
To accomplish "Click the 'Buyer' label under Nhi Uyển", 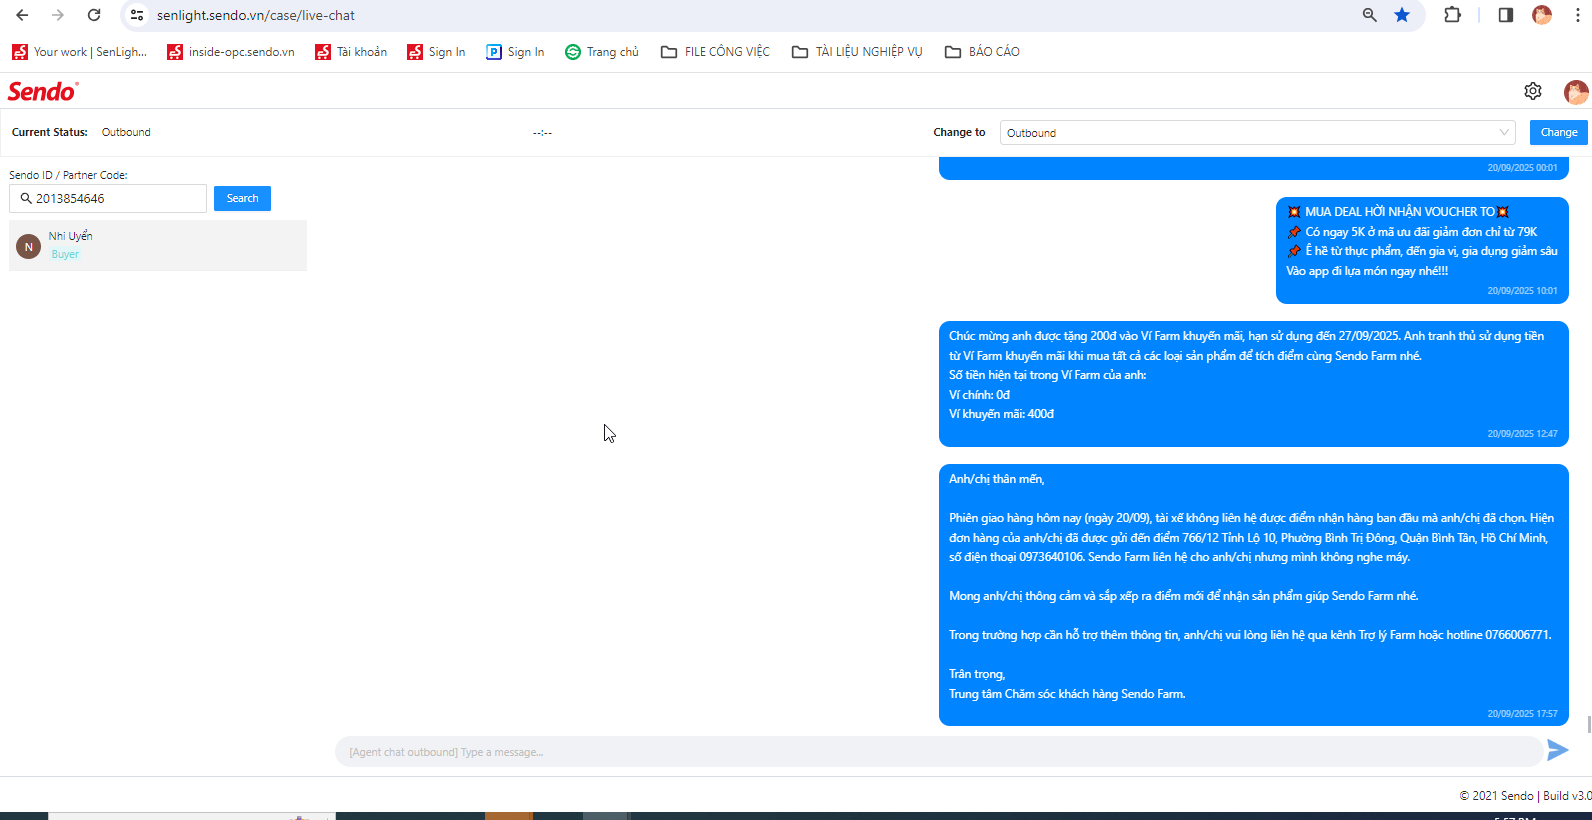I will point(65,254).
